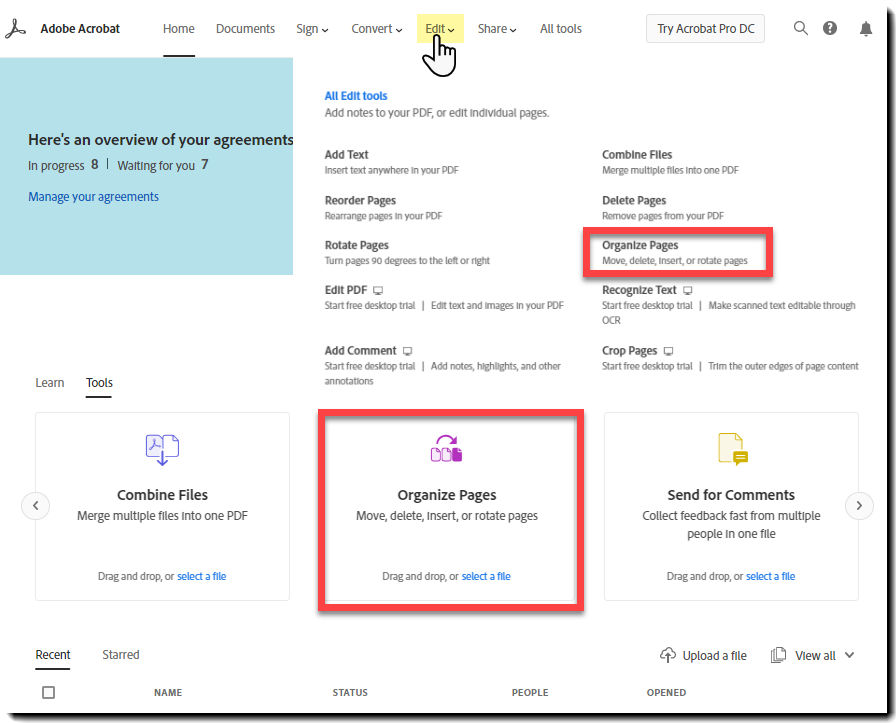Open the Documents menu item

point(245,29)
